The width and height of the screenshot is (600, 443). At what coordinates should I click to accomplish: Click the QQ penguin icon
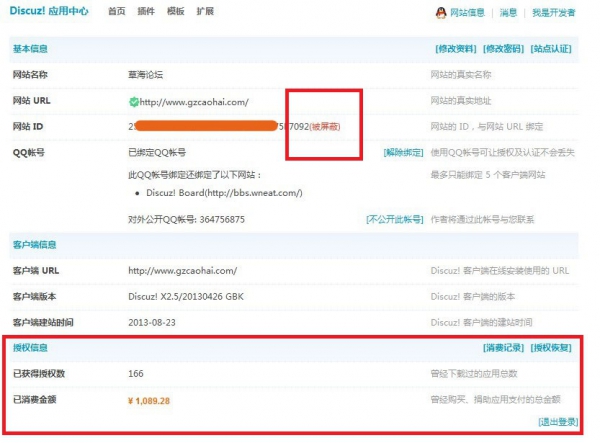pyautogui.click(x=441, y=13)
